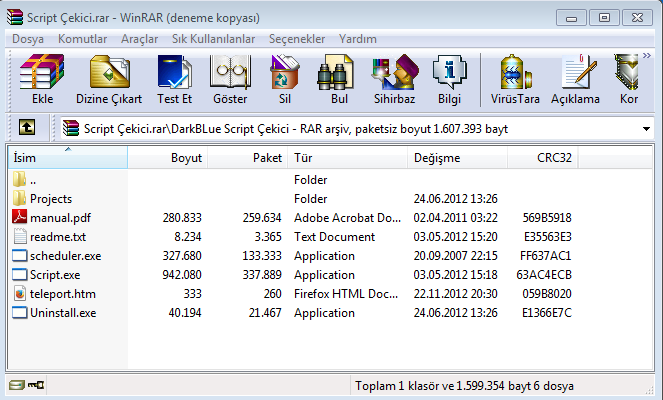This screenshot has height=400, width=663.
Task: Click the archive icon in address bar
Action: [x=71, y=128]
